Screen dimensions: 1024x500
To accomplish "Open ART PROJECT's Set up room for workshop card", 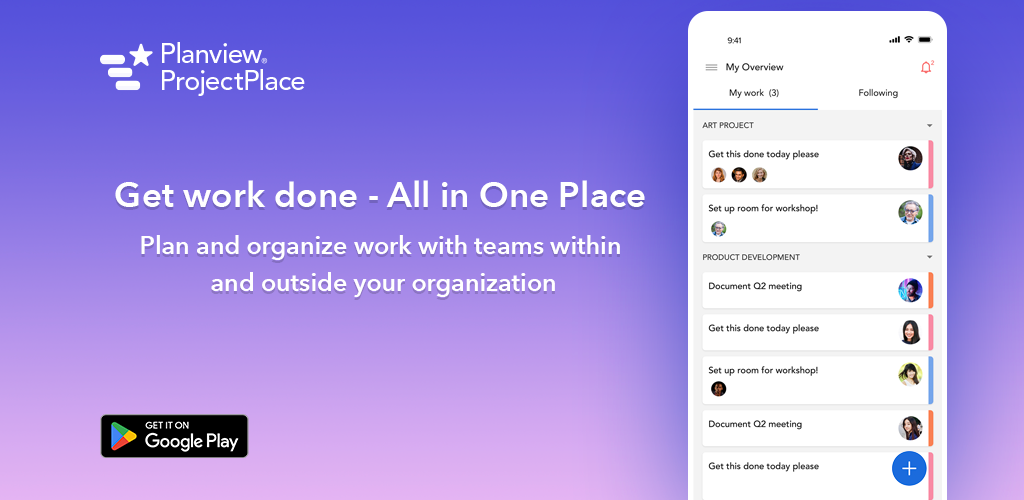I will coord(818,218).
